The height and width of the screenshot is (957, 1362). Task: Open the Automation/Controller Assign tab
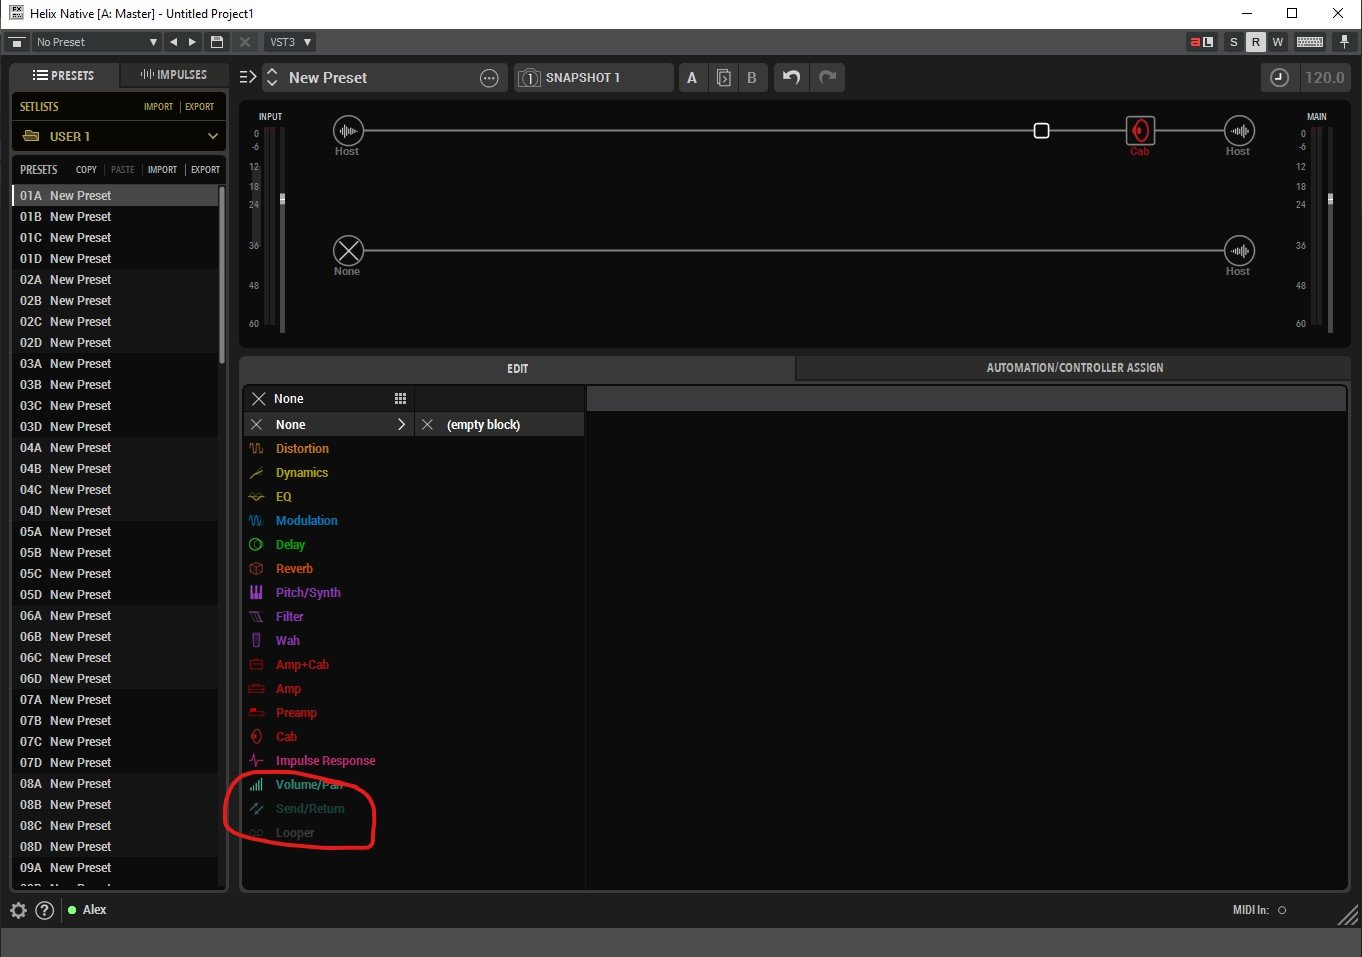(x=1074, y=368)
